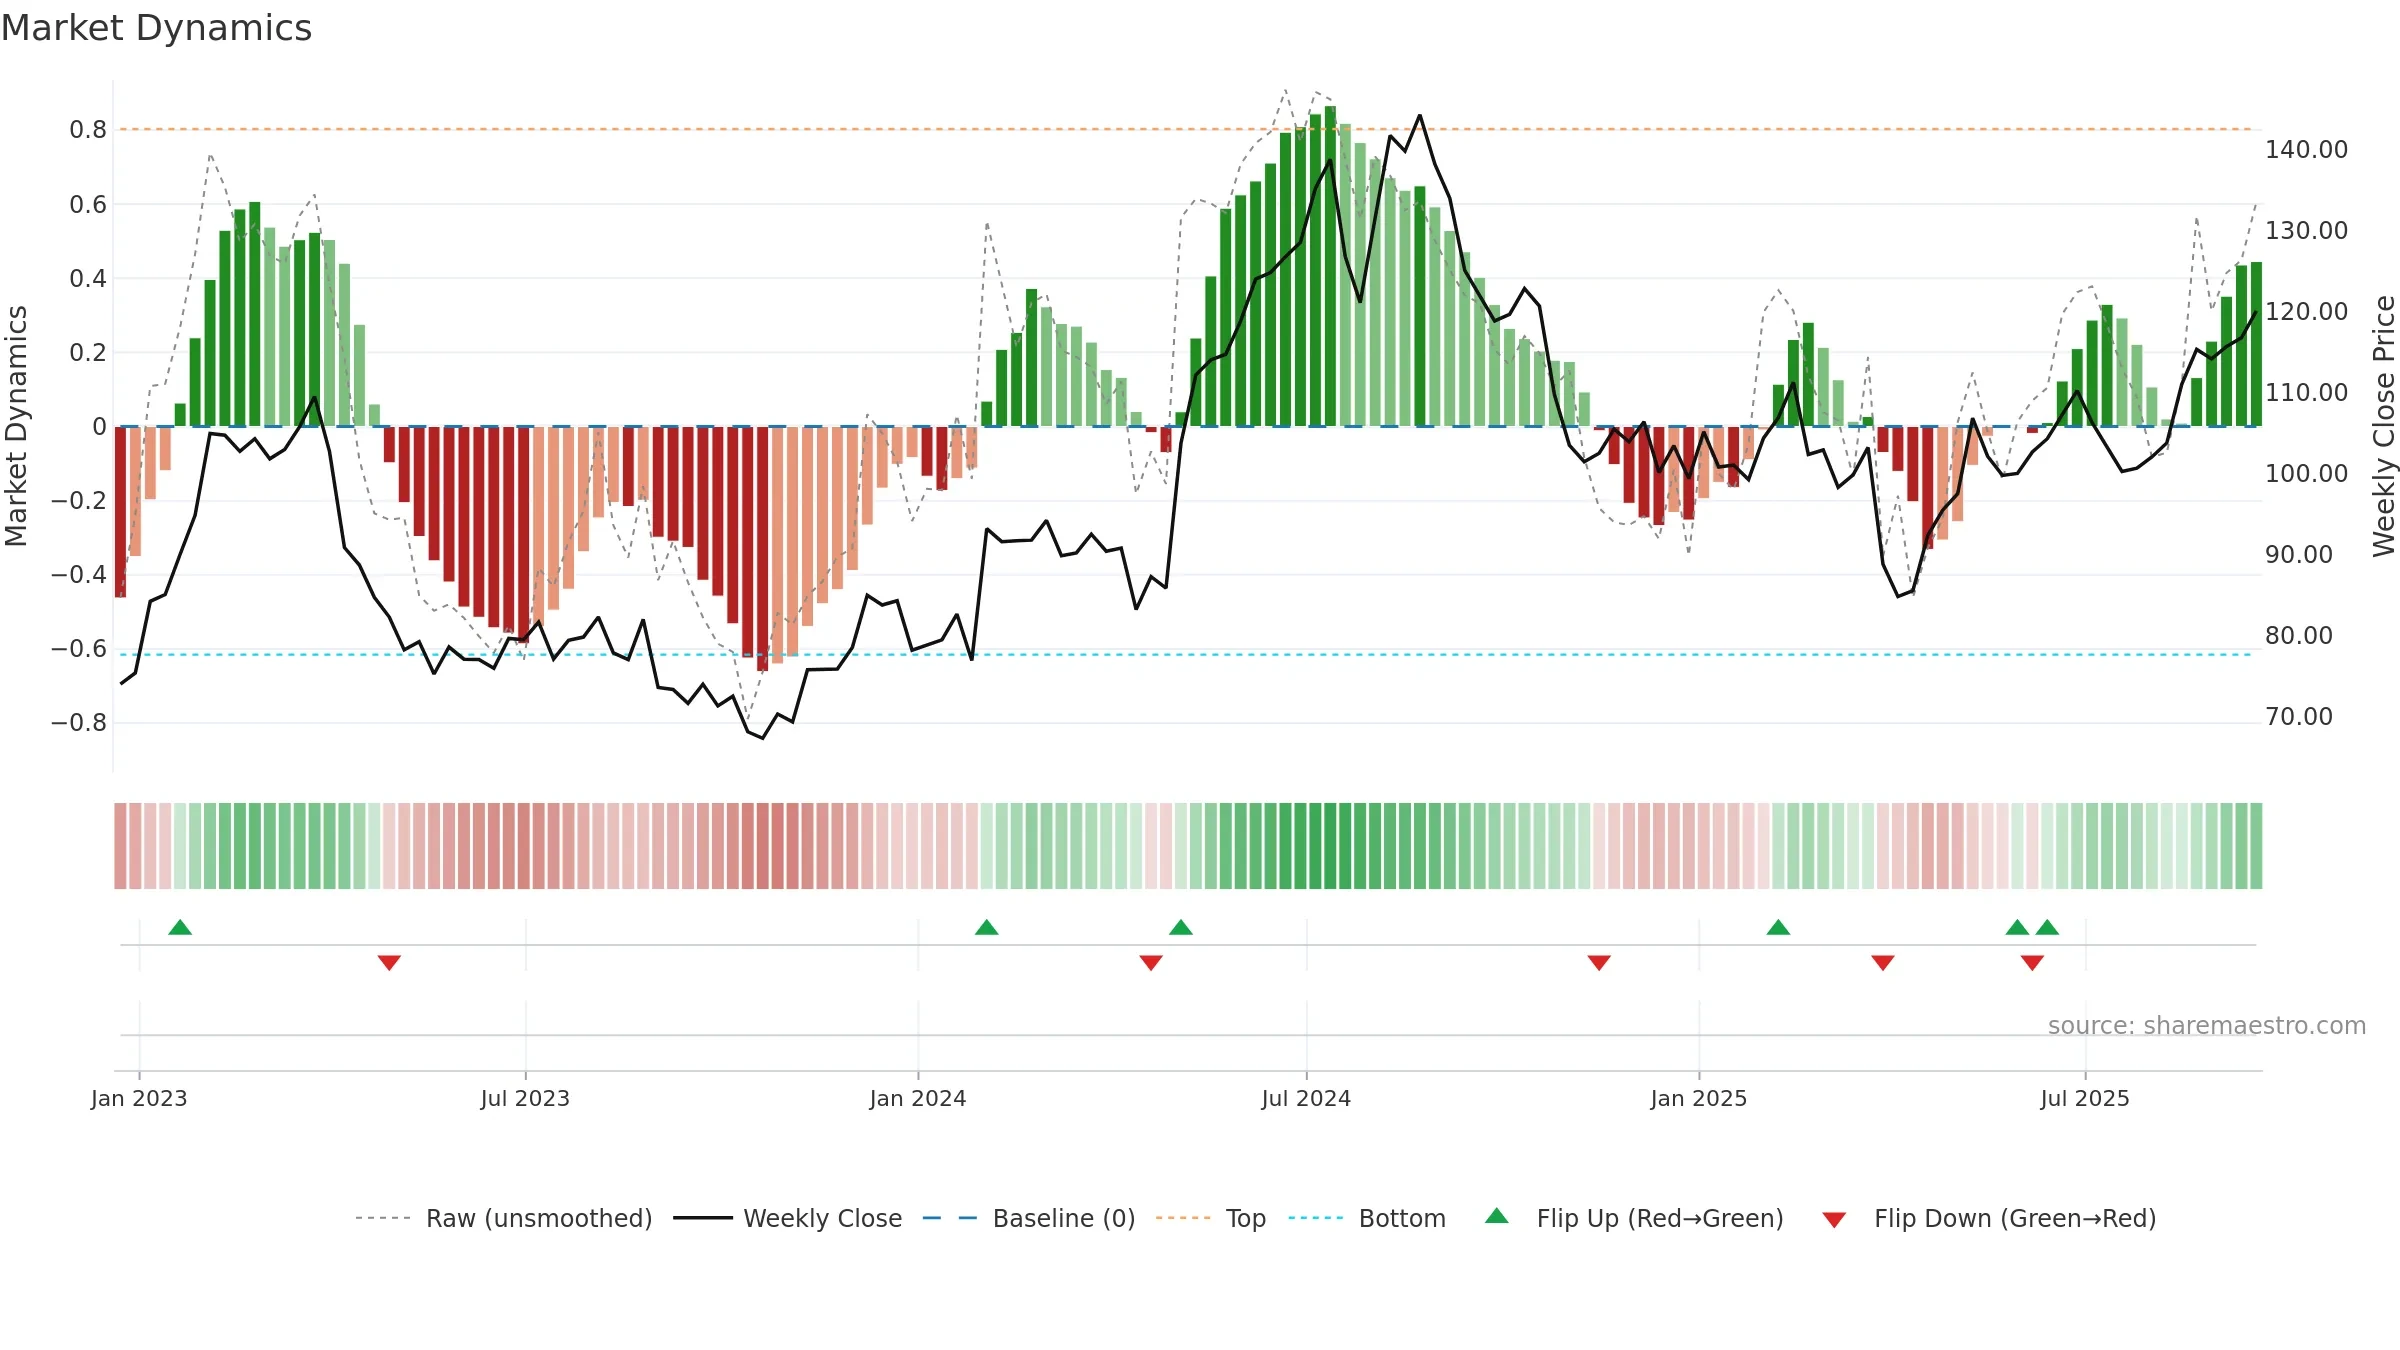This screenshot has height=1350, width=2400.
Task: Click the Jul 2024 x-axis label
Action: coord(1306,1098)
